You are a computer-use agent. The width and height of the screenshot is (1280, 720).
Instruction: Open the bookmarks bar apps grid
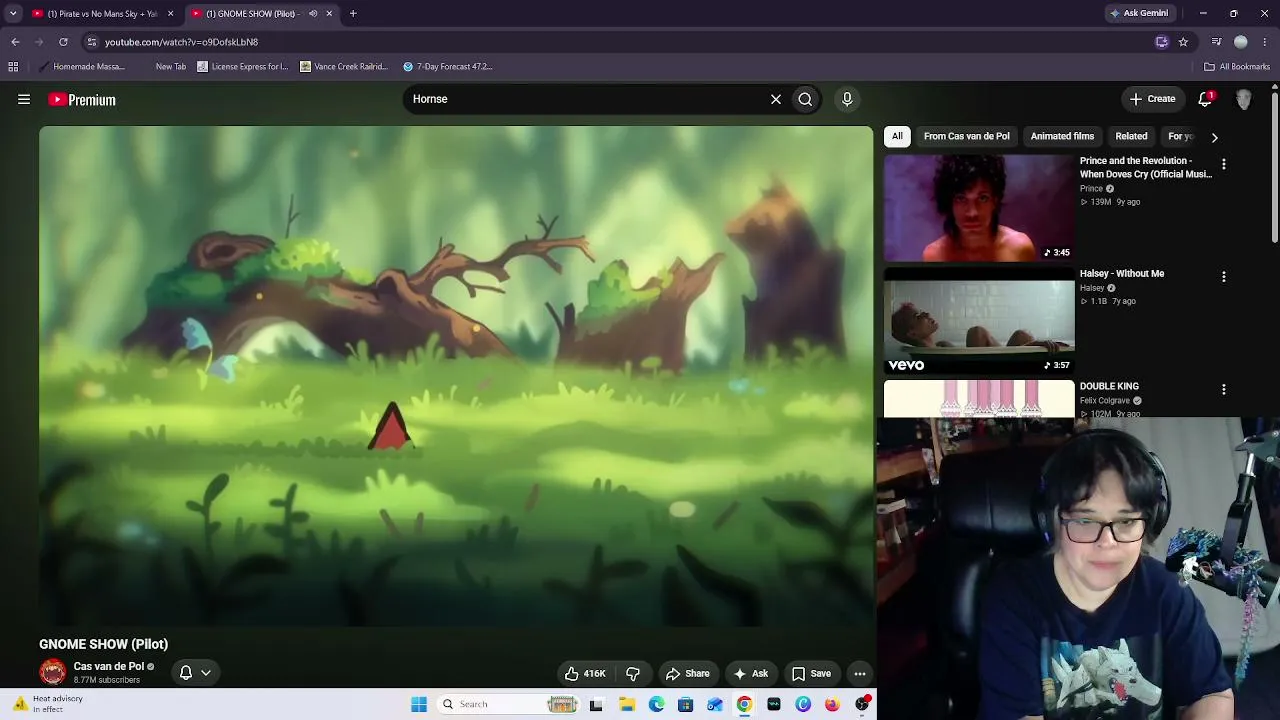pos(13,67)
